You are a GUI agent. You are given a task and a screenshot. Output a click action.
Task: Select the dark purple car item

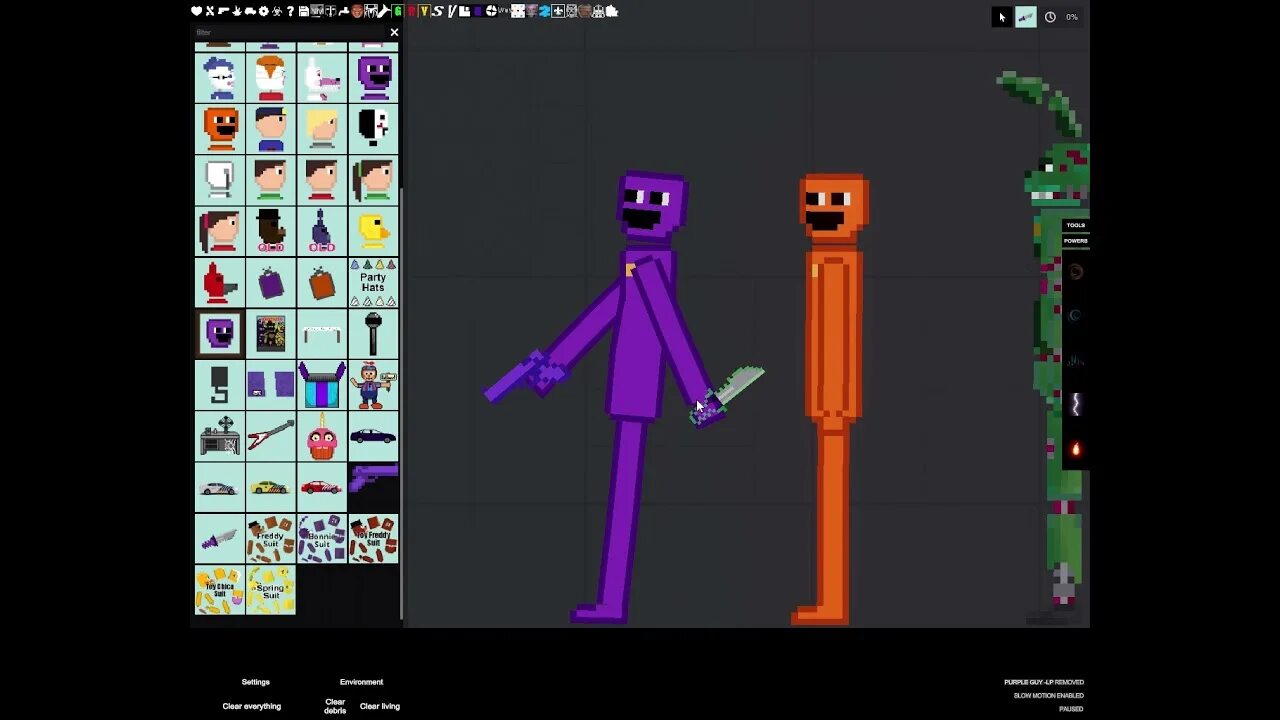pyautogui.click(x=373, y=436)
